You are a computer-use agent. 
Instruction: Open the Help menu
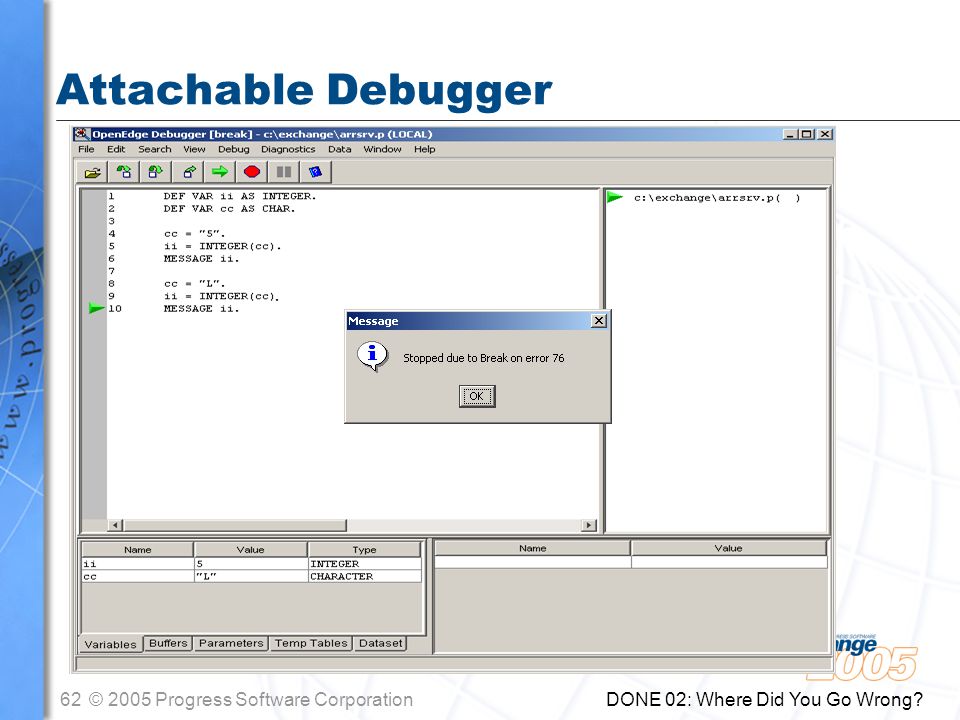[424, 149]
